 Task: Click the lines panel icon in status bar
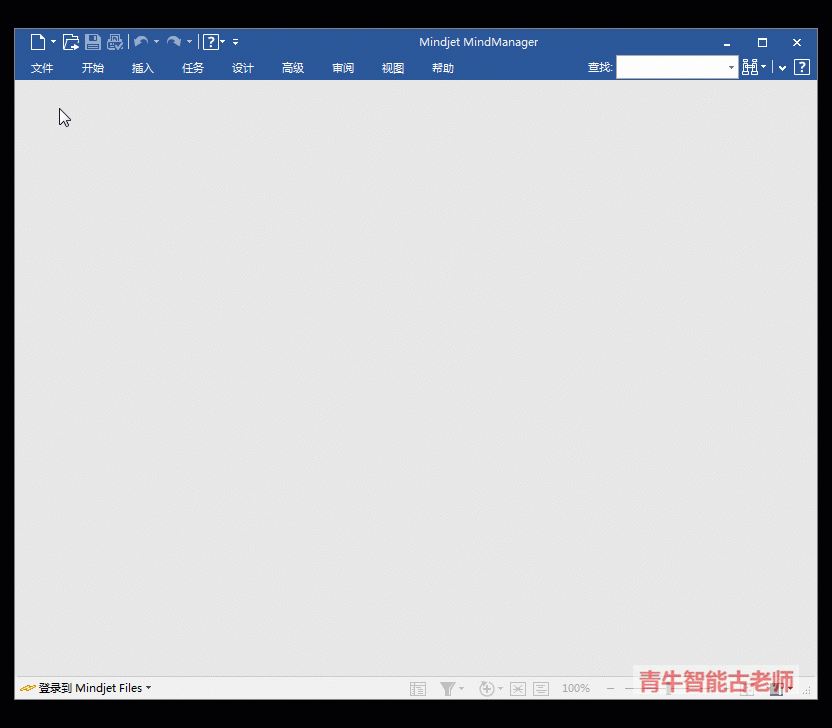point(541,689)
